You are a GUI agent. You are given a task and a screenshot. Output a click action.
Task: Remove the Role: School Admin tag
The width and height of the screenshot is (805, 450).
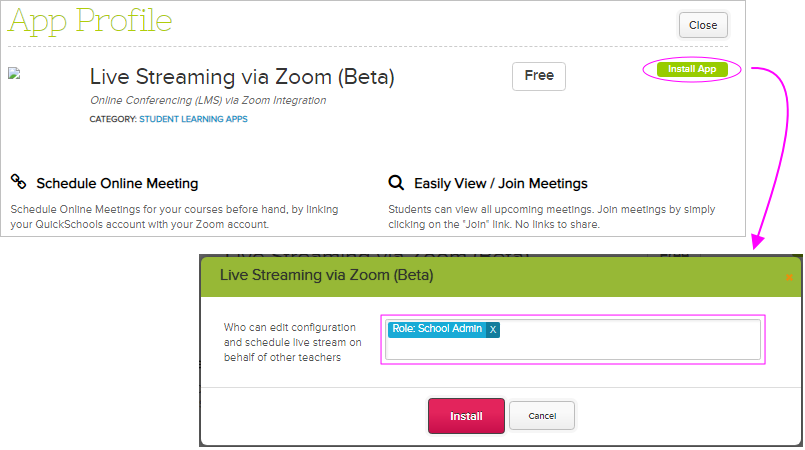click(x=493, y=329)
